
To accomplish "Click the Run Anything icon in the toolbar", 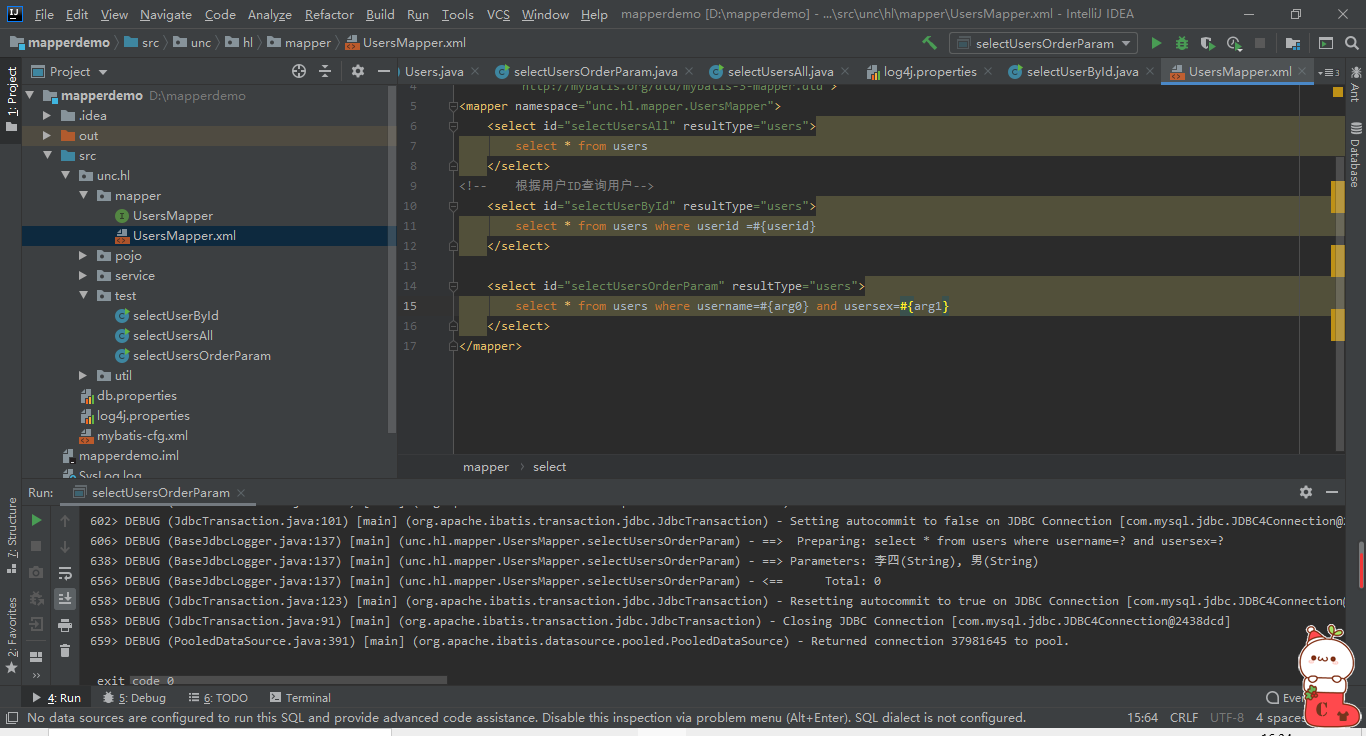I will [x=1325, y=43].
